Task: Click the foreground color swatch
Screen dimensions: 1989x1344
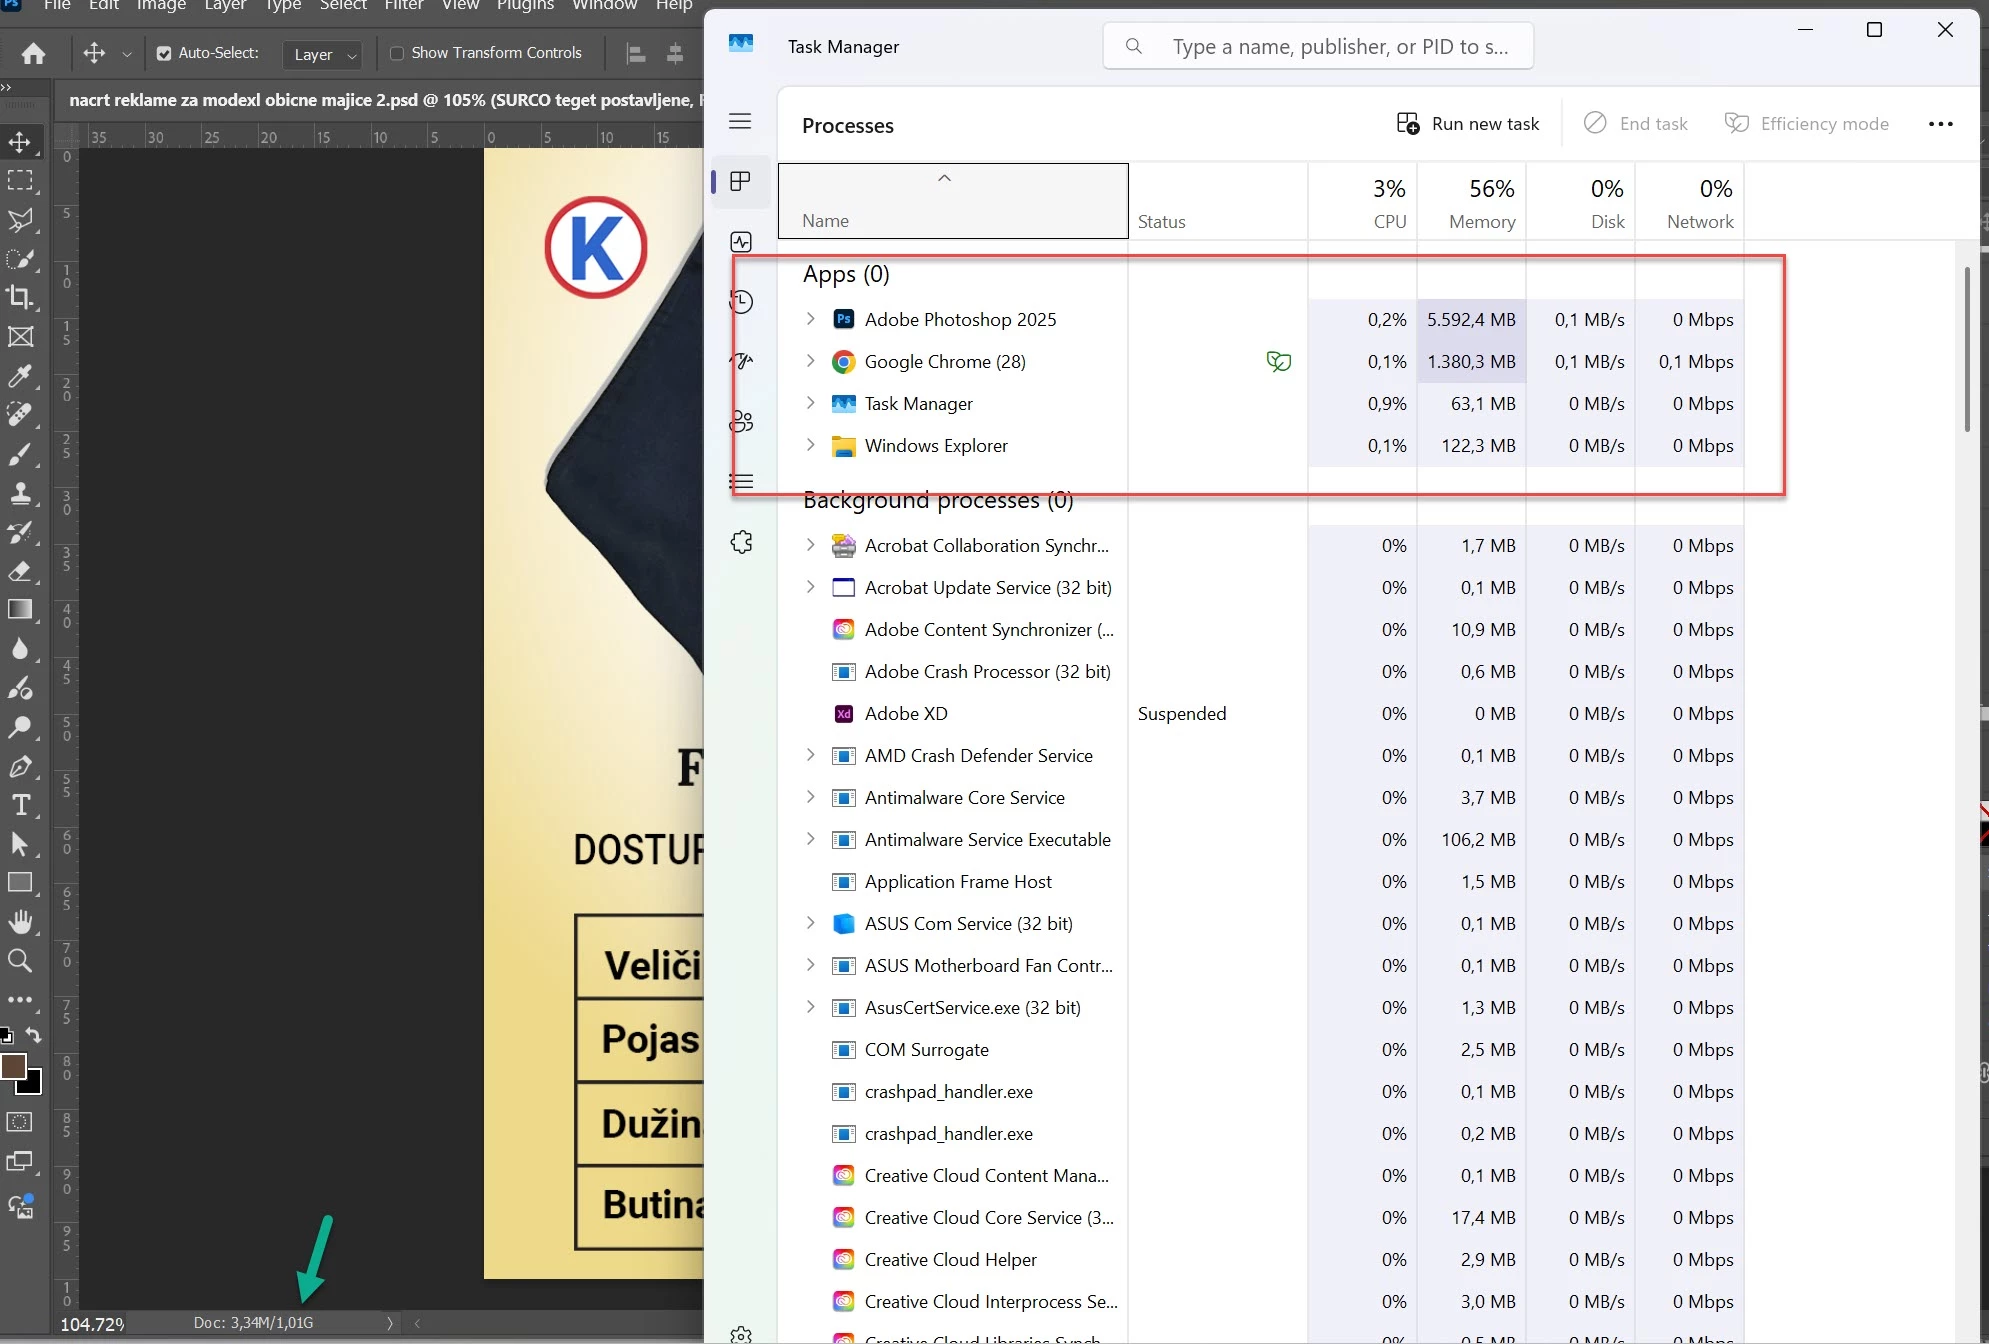Action: pos(13,1066)
